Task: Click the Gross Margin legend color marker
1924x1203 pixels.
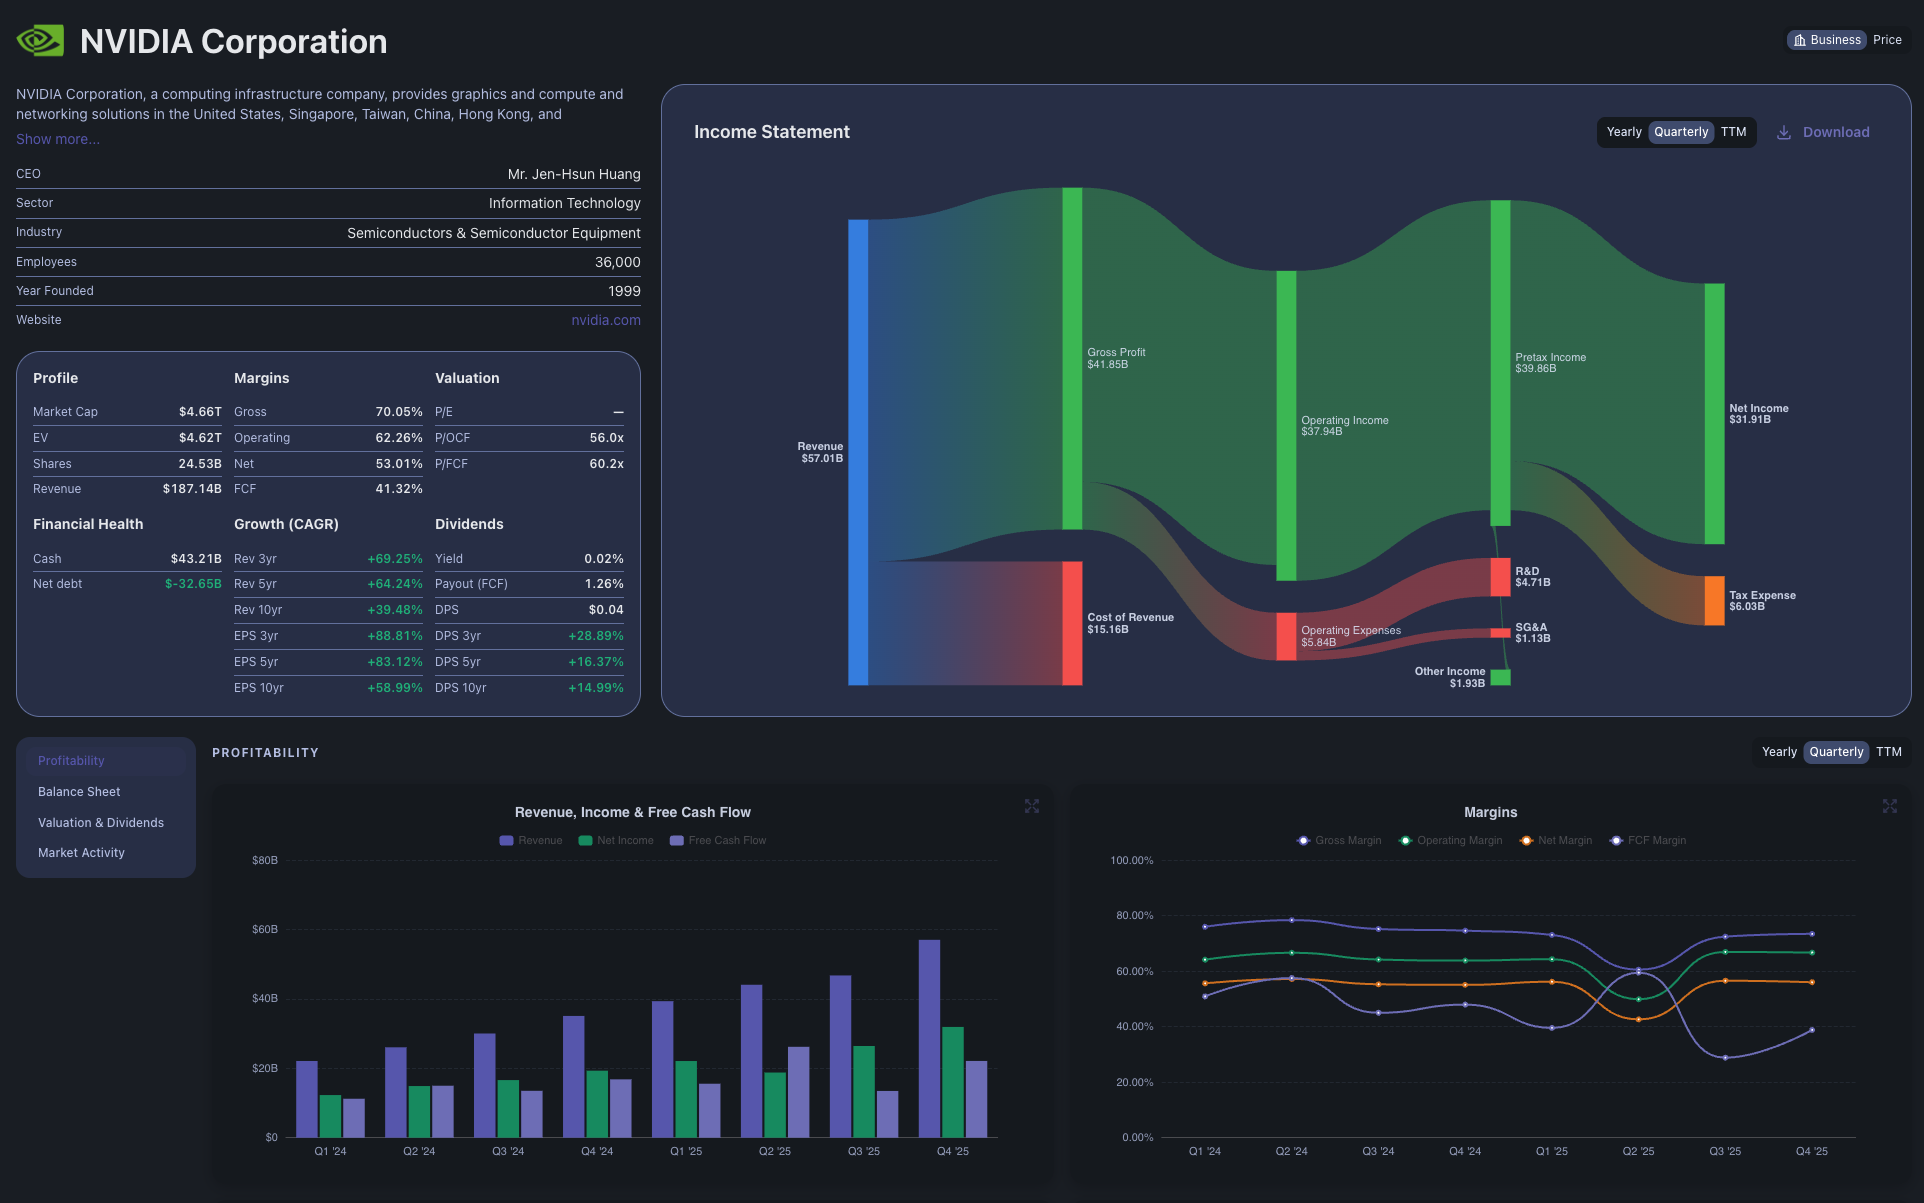Action: point(1303,840)
